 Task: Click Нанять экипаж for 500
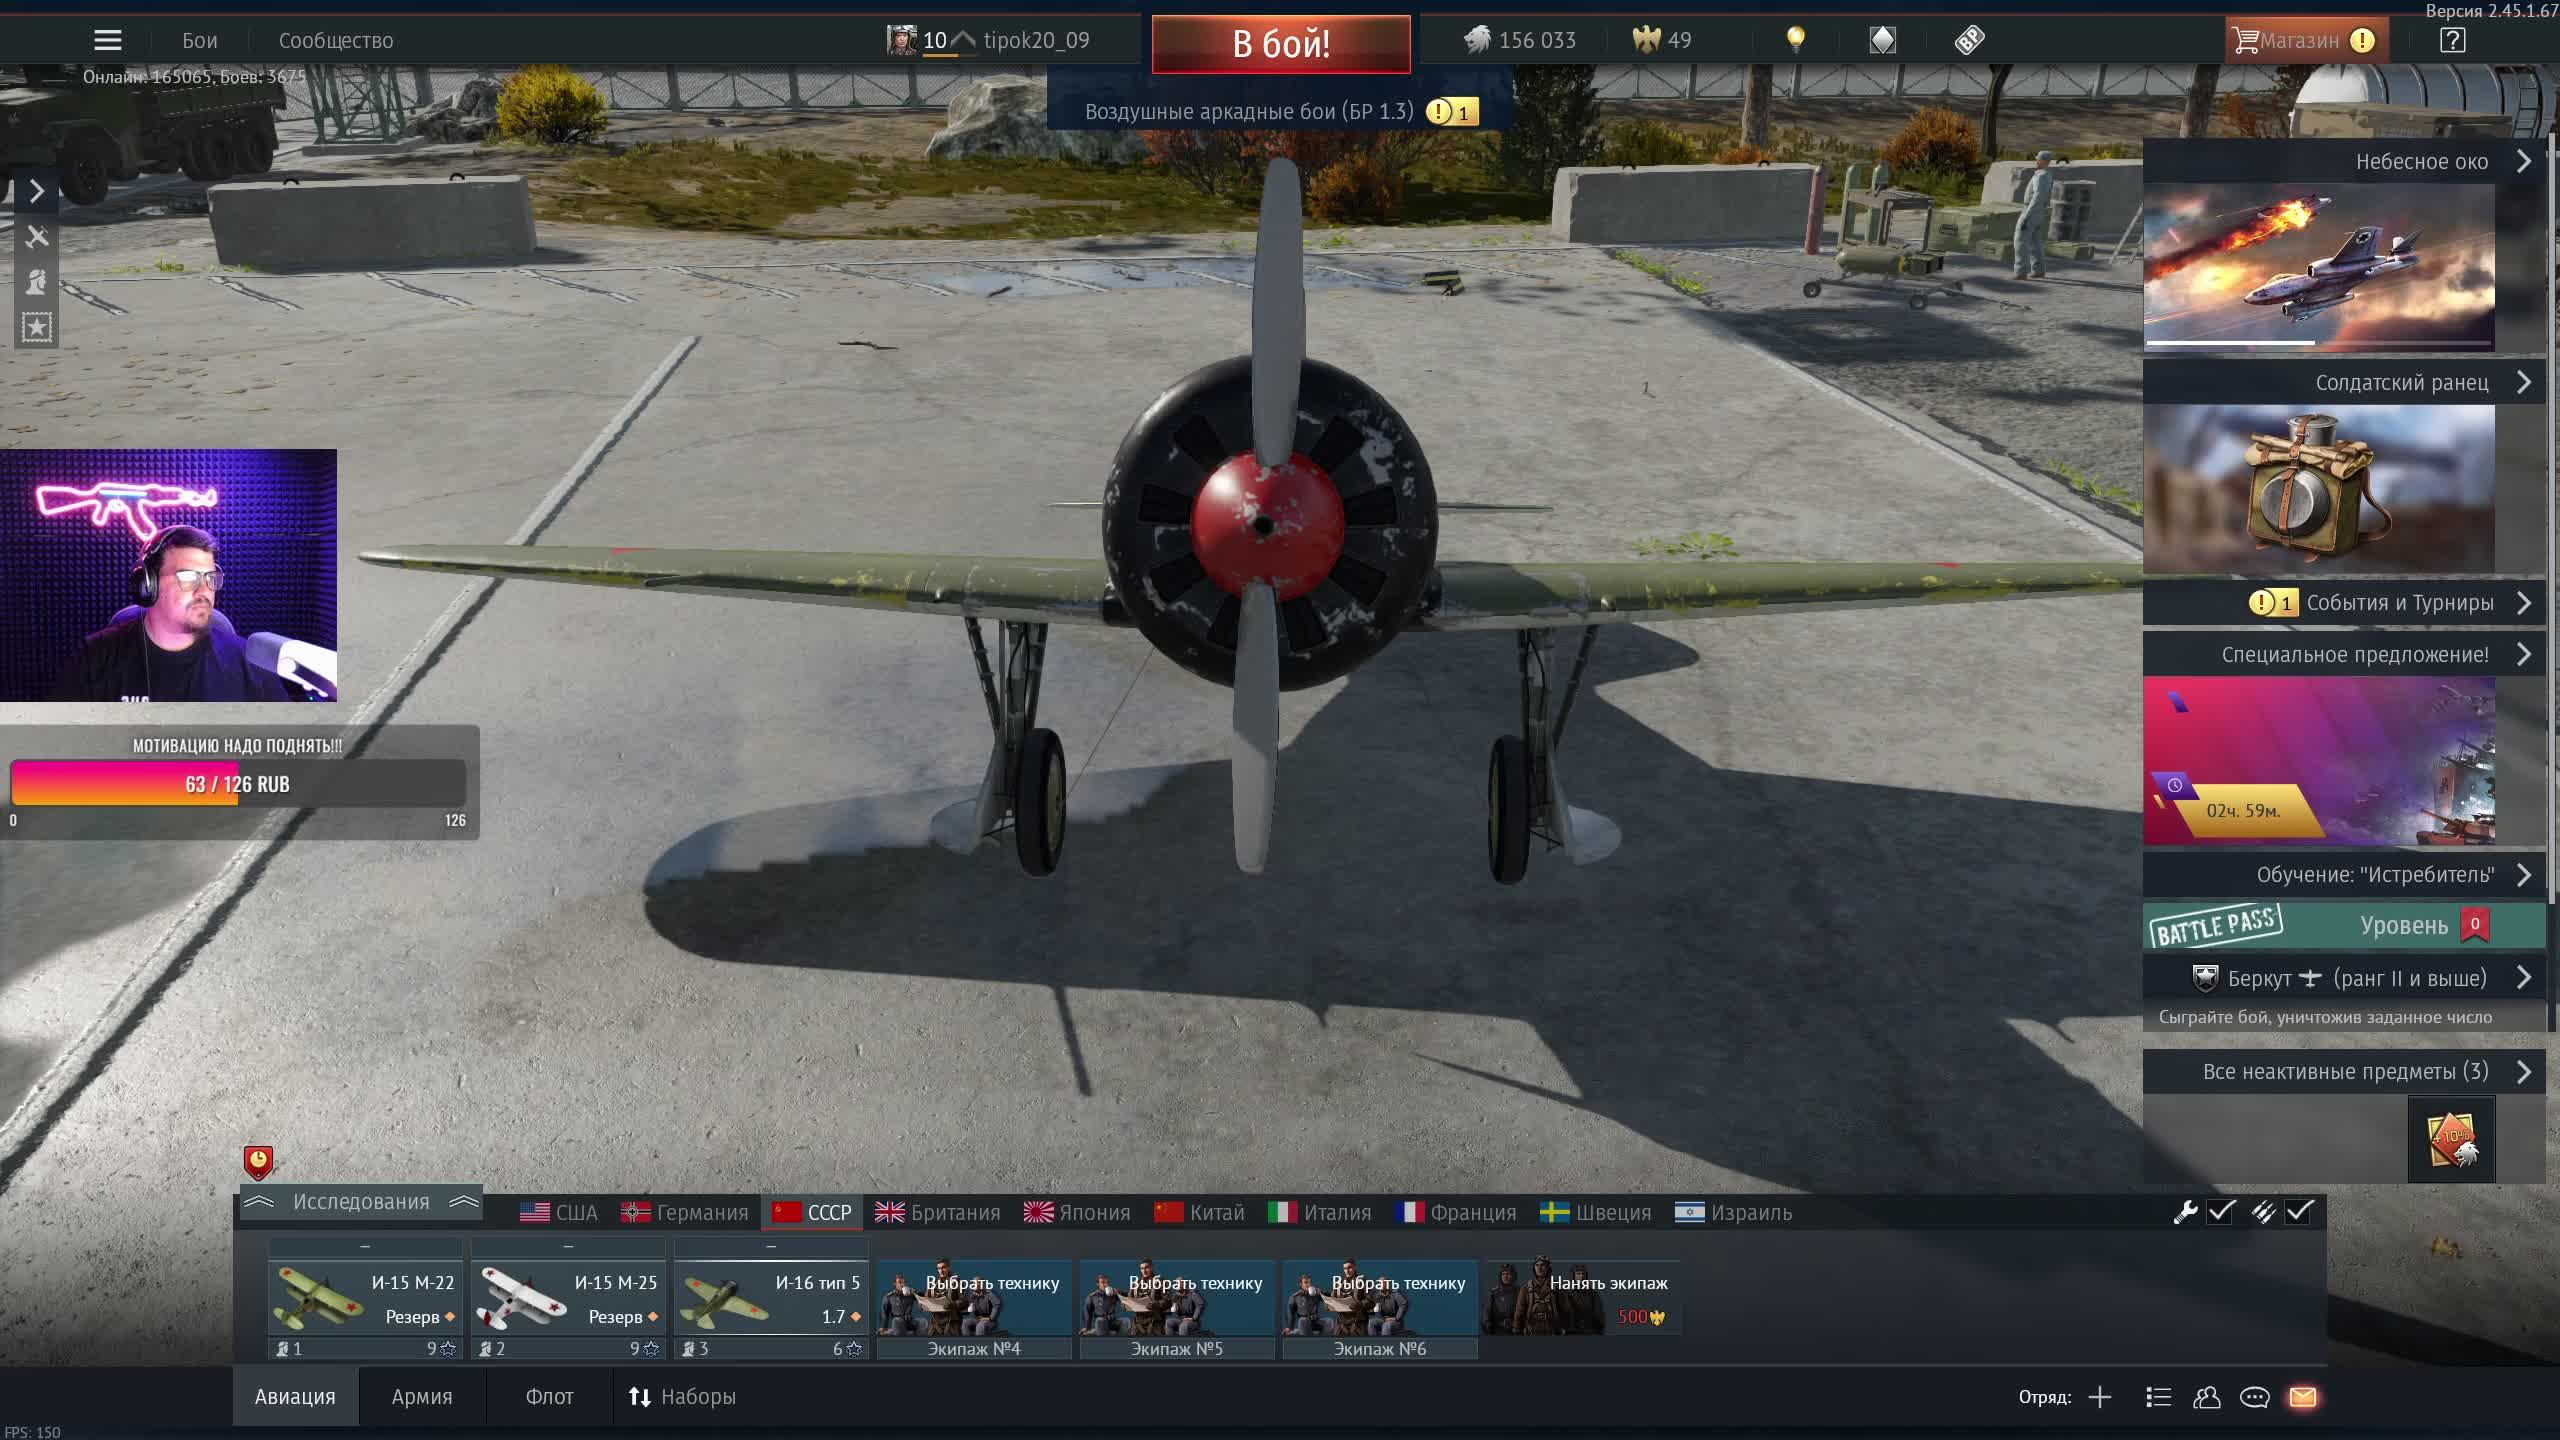tap(1581, 1298)
